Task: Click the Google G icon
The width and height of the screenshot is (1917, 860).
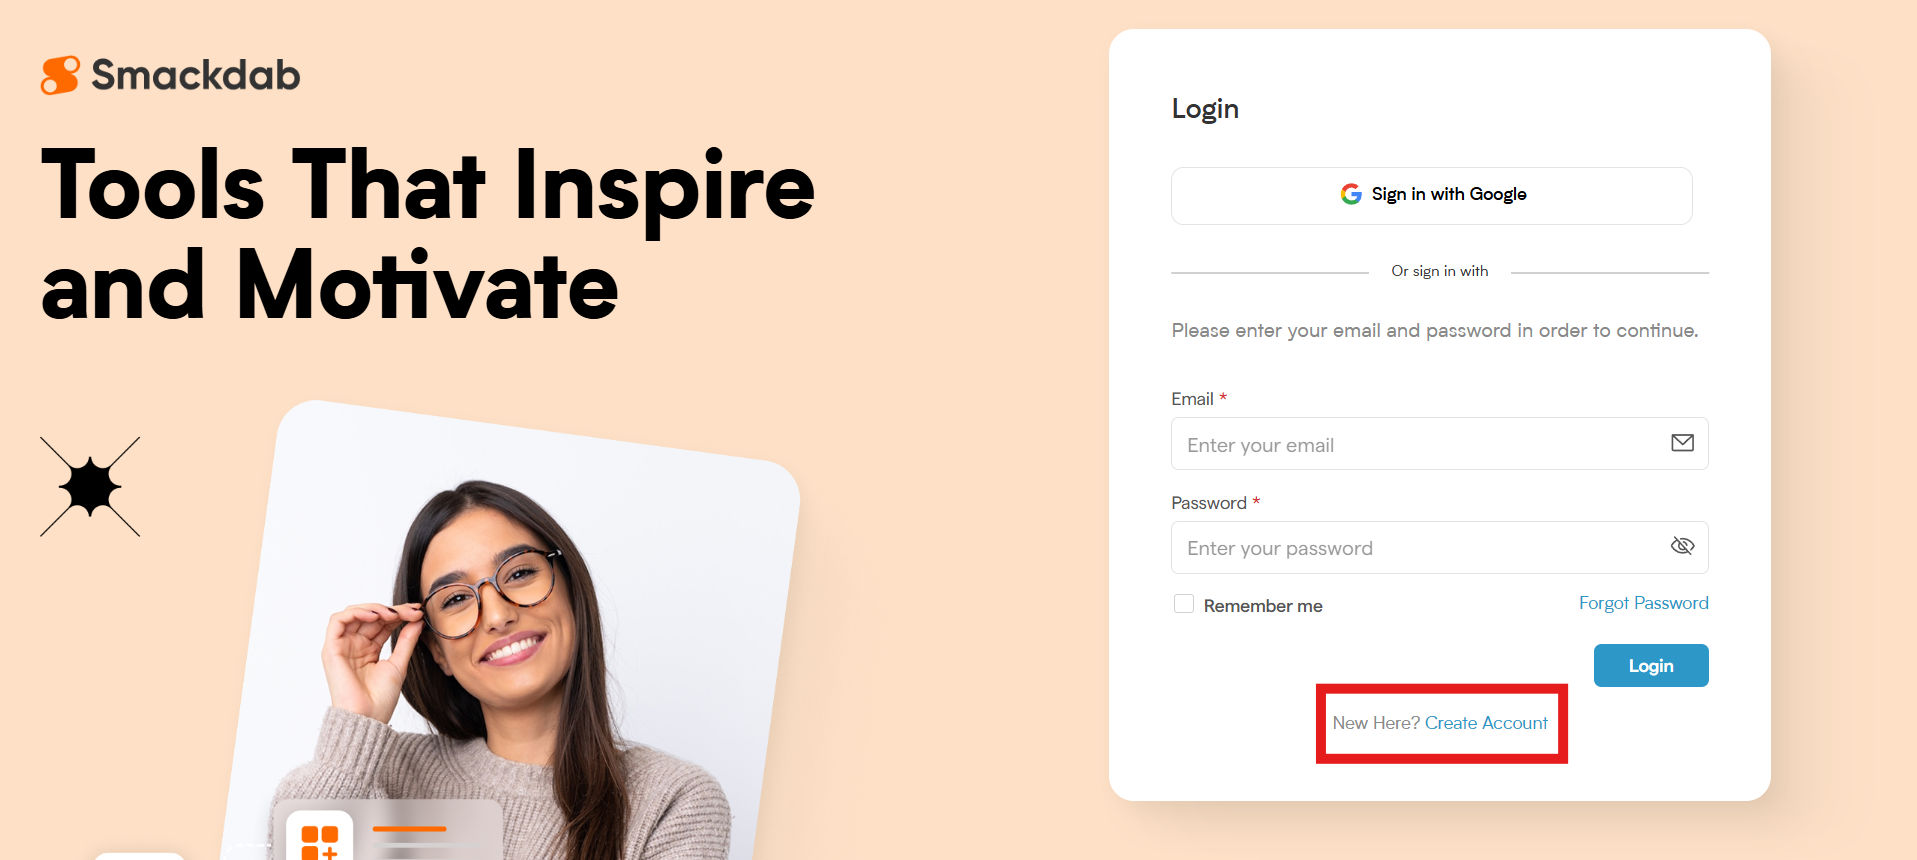Action: (x=1351, y=194)
